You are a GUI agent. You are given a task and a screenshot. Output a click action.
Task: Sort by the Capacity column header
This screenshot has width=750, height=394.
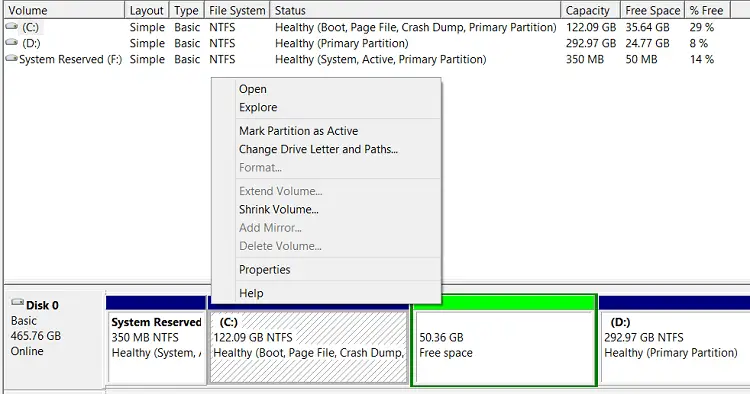pos(591,10)
